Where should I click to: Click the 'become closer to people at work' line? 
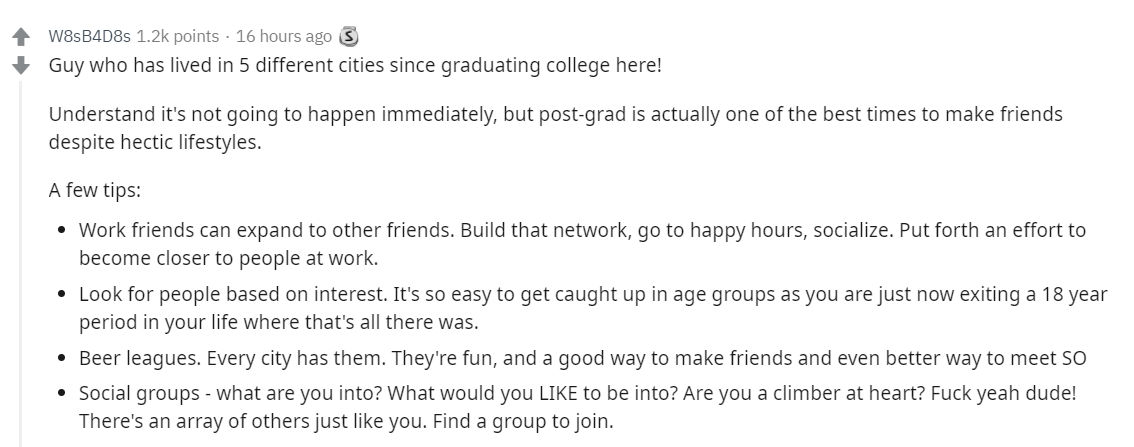click(229, 258)
